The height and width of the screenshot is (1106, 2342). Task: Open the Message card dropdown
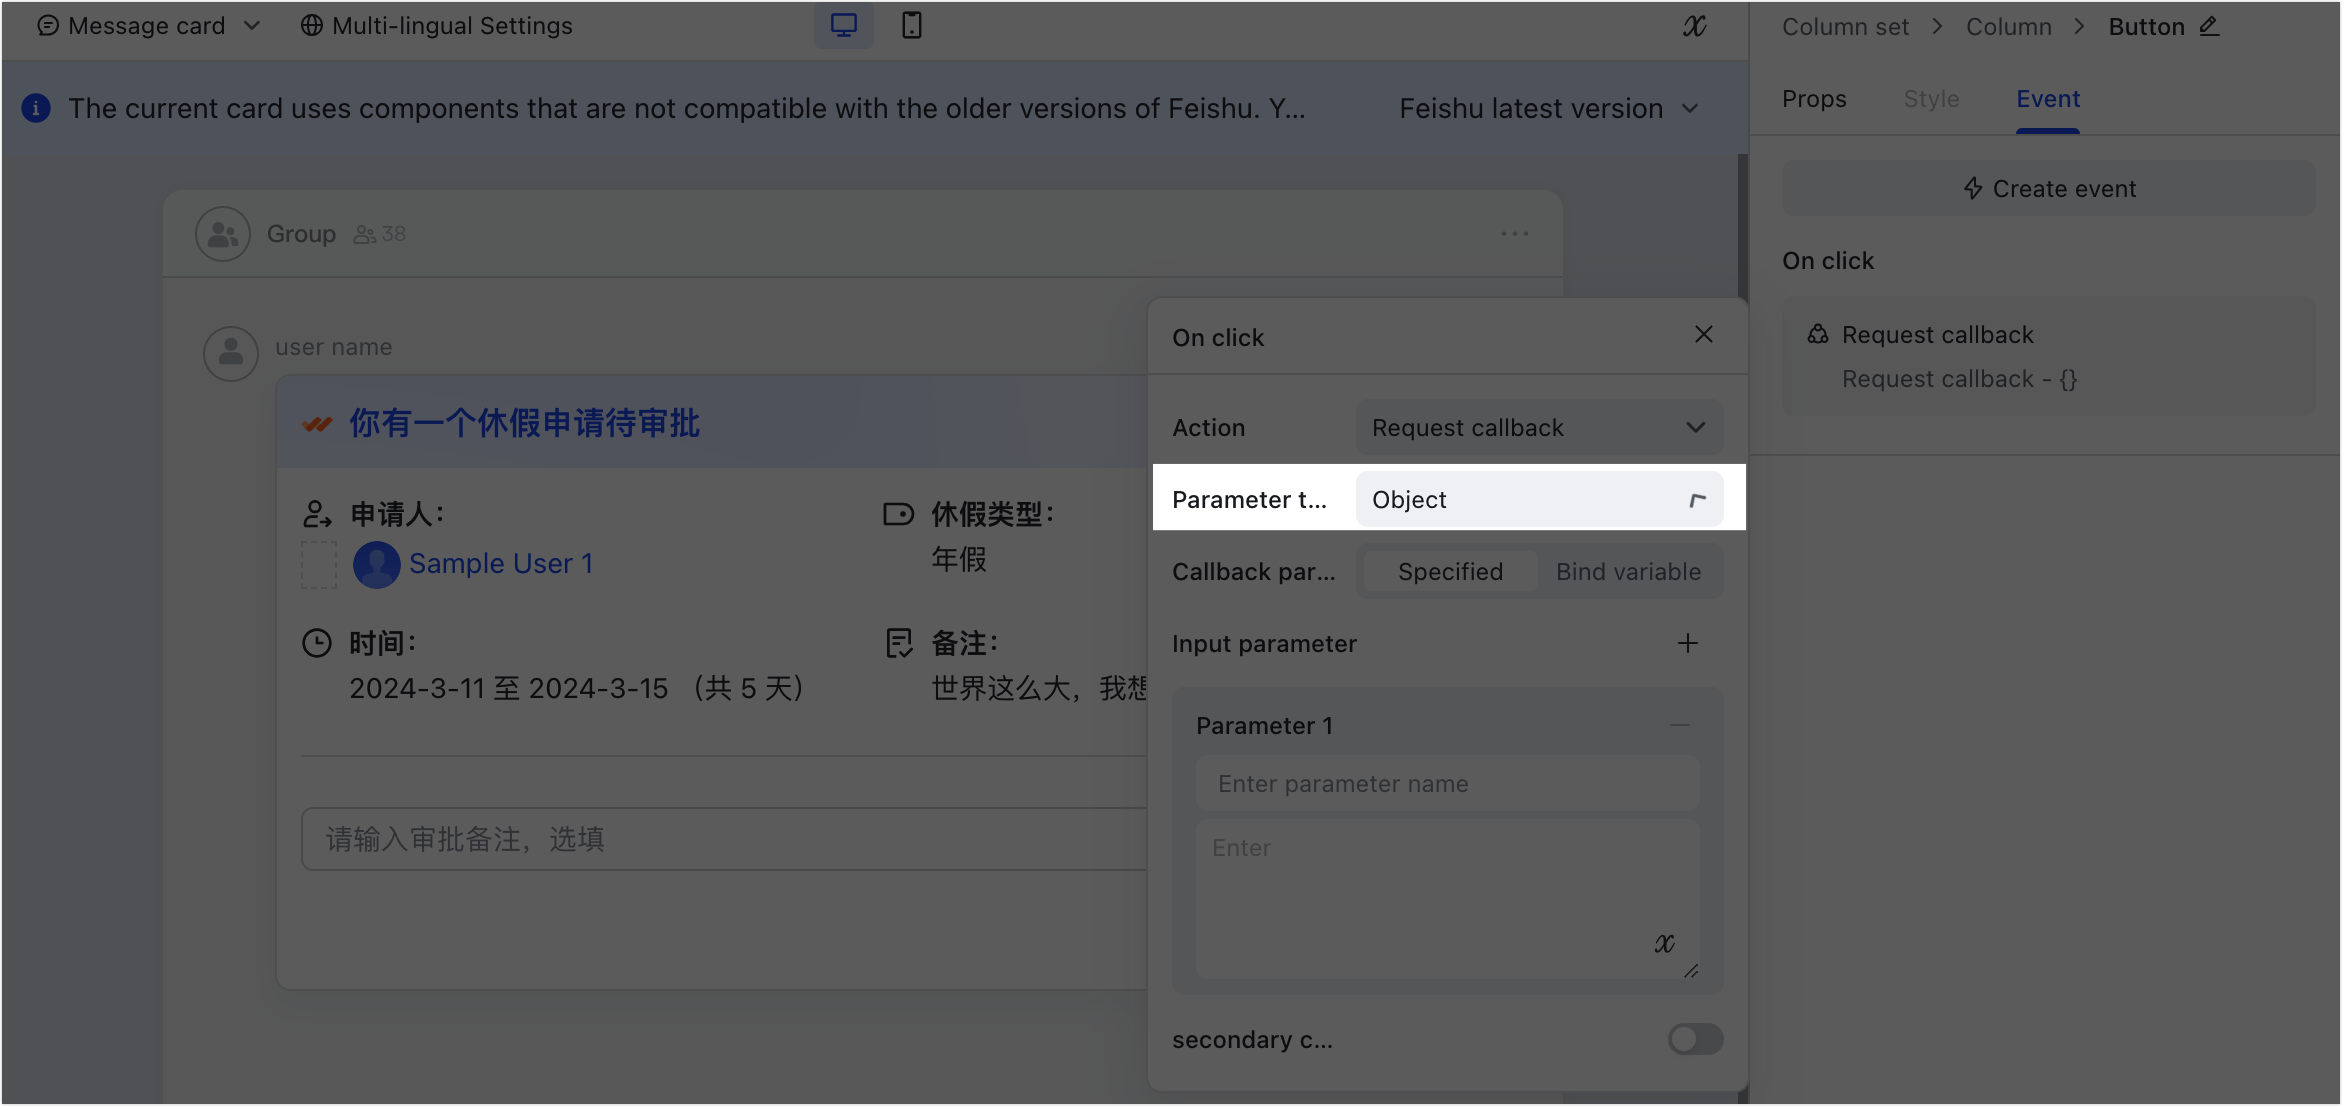coord(148,26)
